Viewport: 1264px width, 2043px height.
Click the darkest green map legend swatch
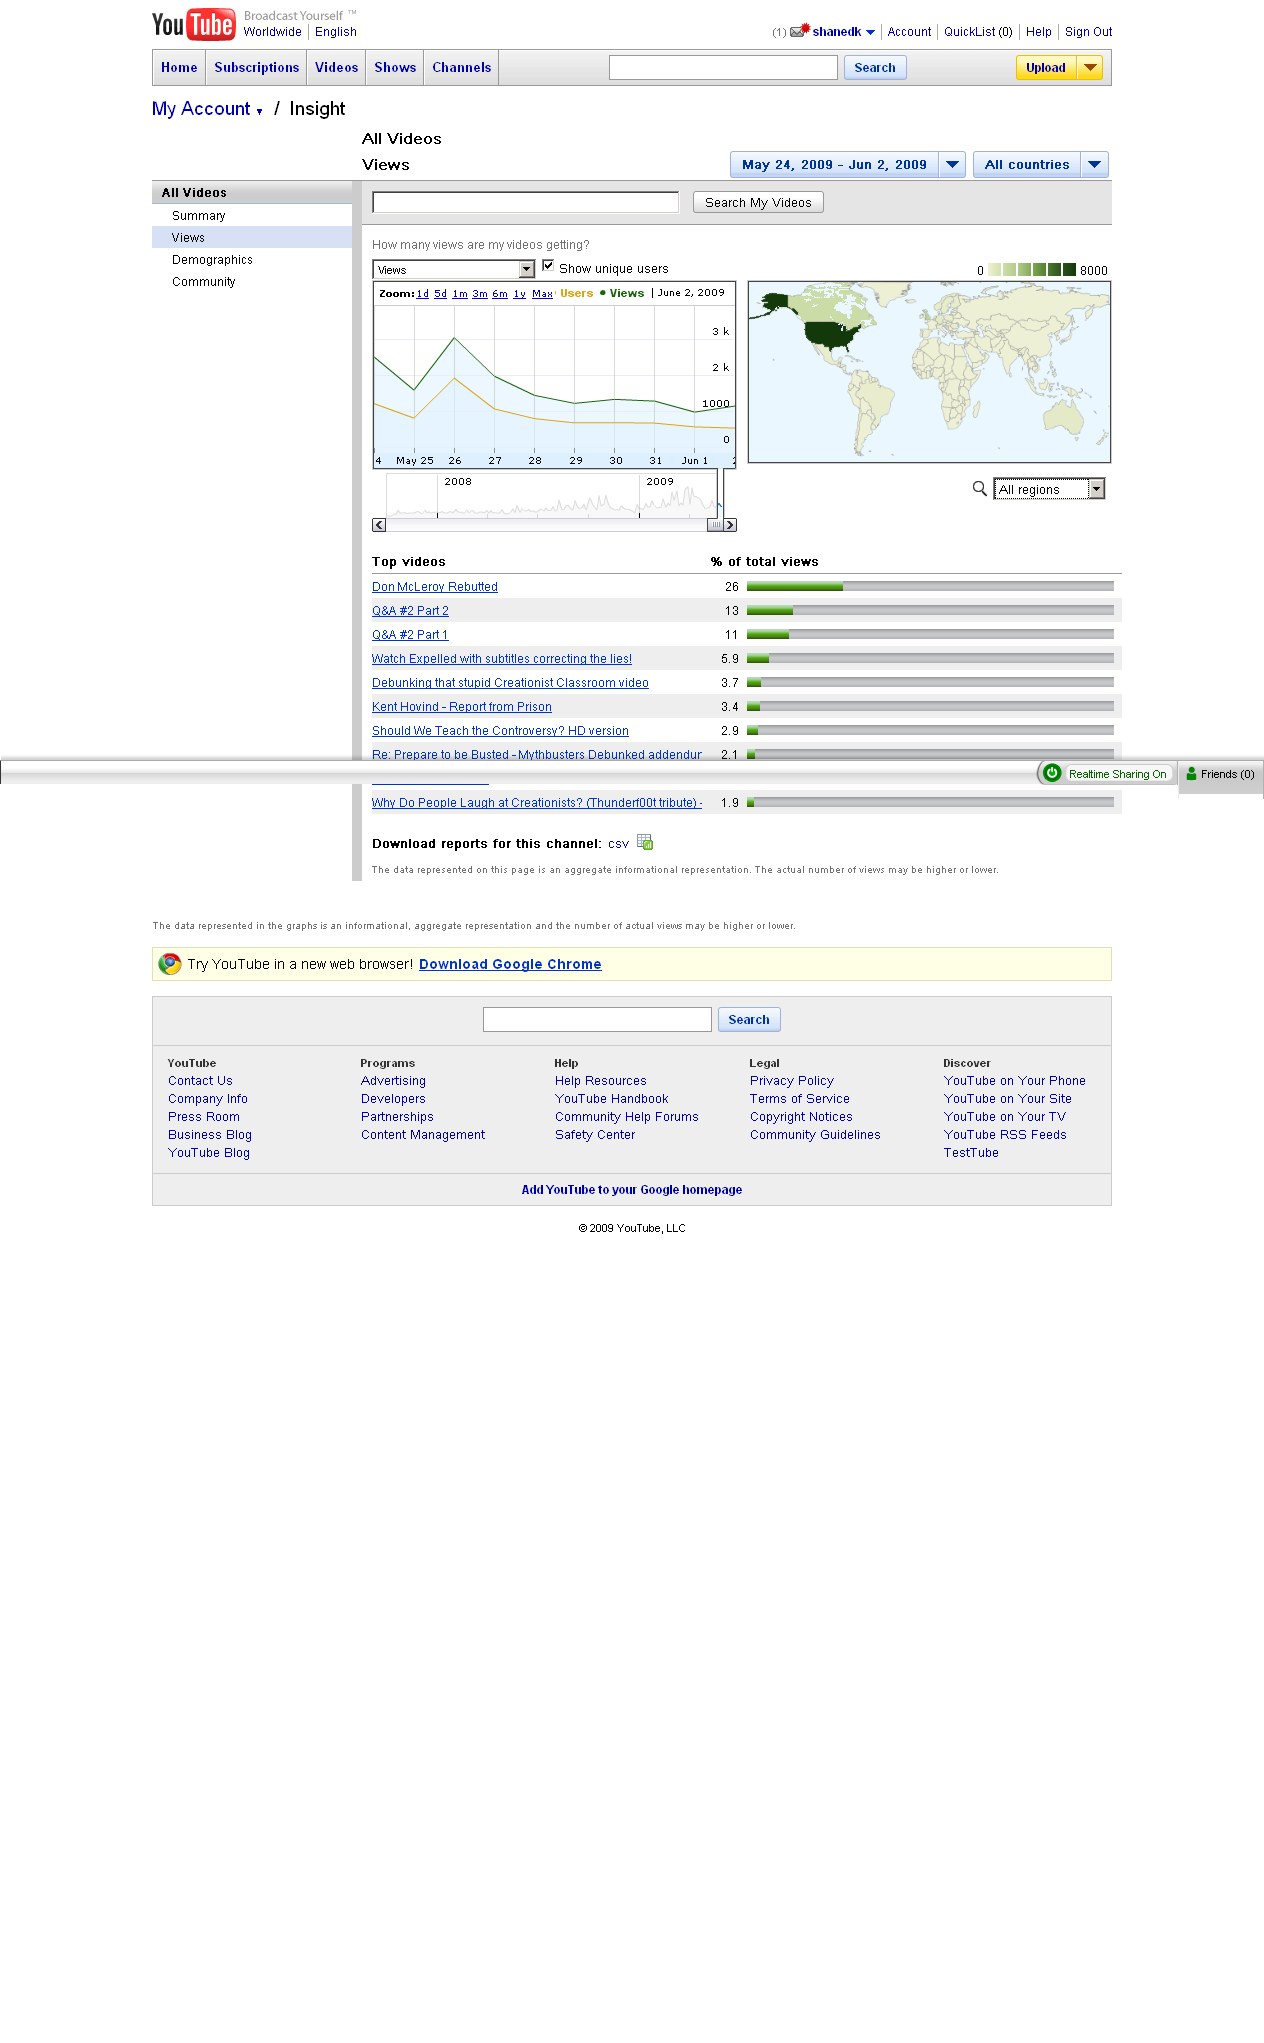(x=1069, y=270)
